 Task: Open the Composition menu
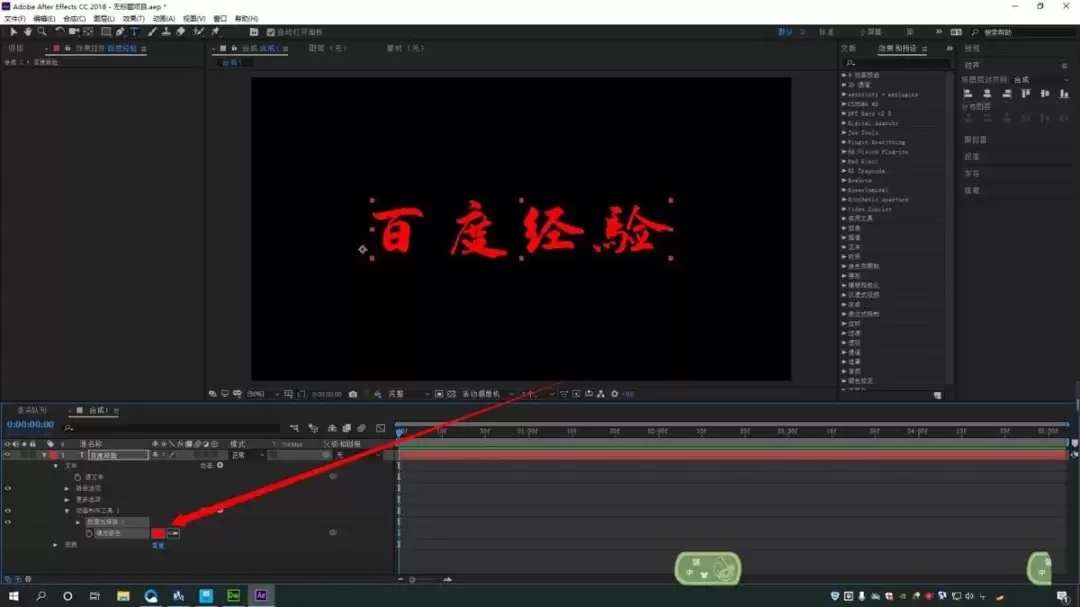(74, 19)
